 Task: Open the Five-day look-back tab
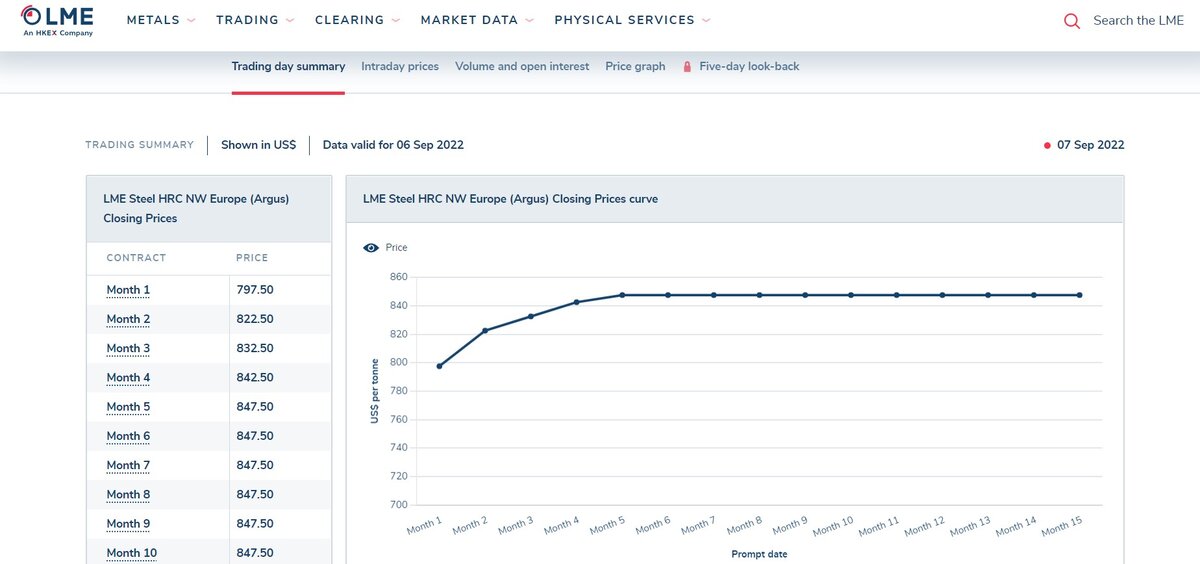[749, 67]
